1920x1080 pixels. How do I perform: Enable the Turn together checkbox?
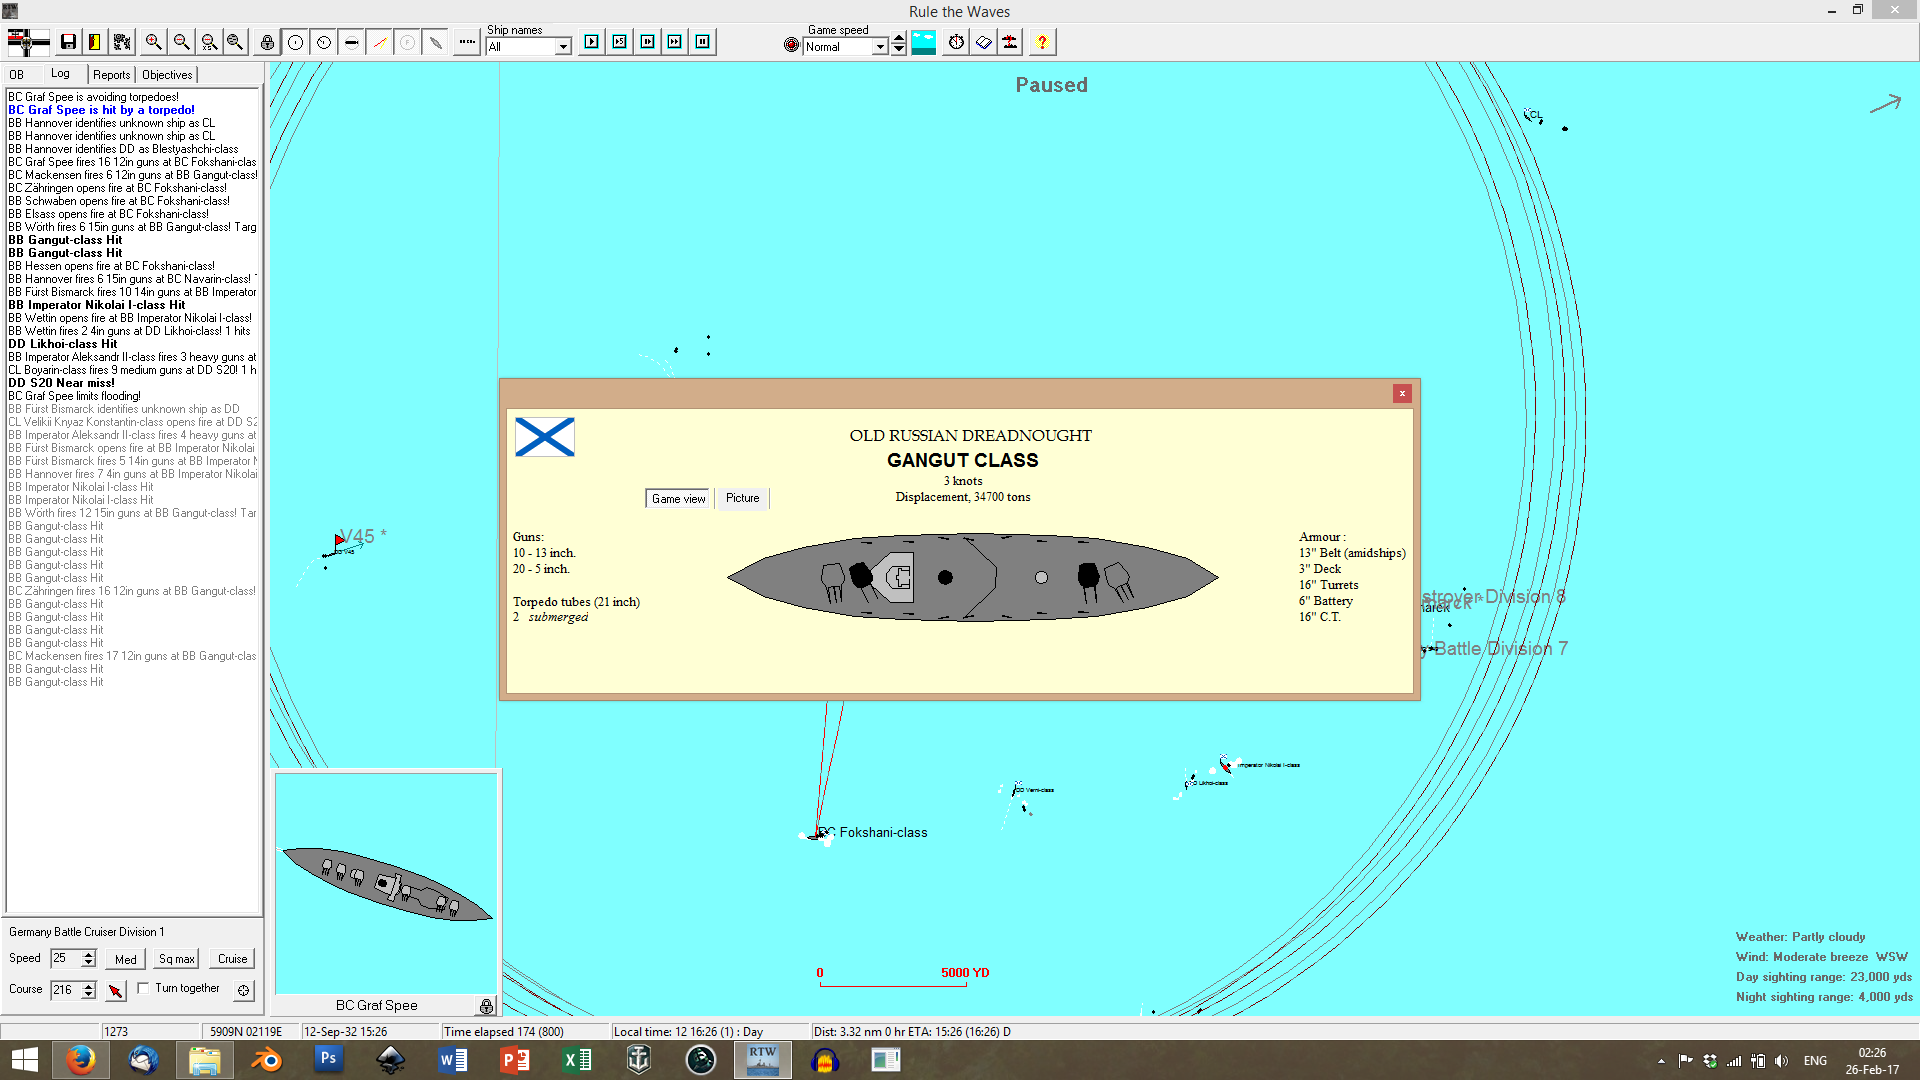tap(144, 988)
